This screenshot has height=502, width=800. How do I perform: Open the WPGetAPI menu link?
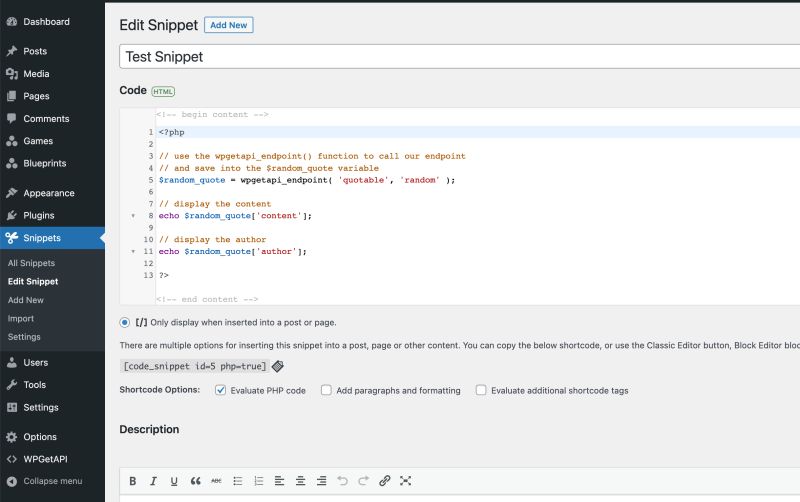(45, 459)
